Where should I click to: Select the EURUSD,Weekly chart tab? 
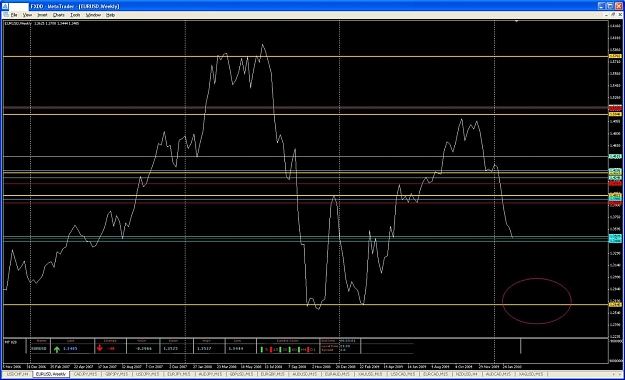click(x=51, y=374)
